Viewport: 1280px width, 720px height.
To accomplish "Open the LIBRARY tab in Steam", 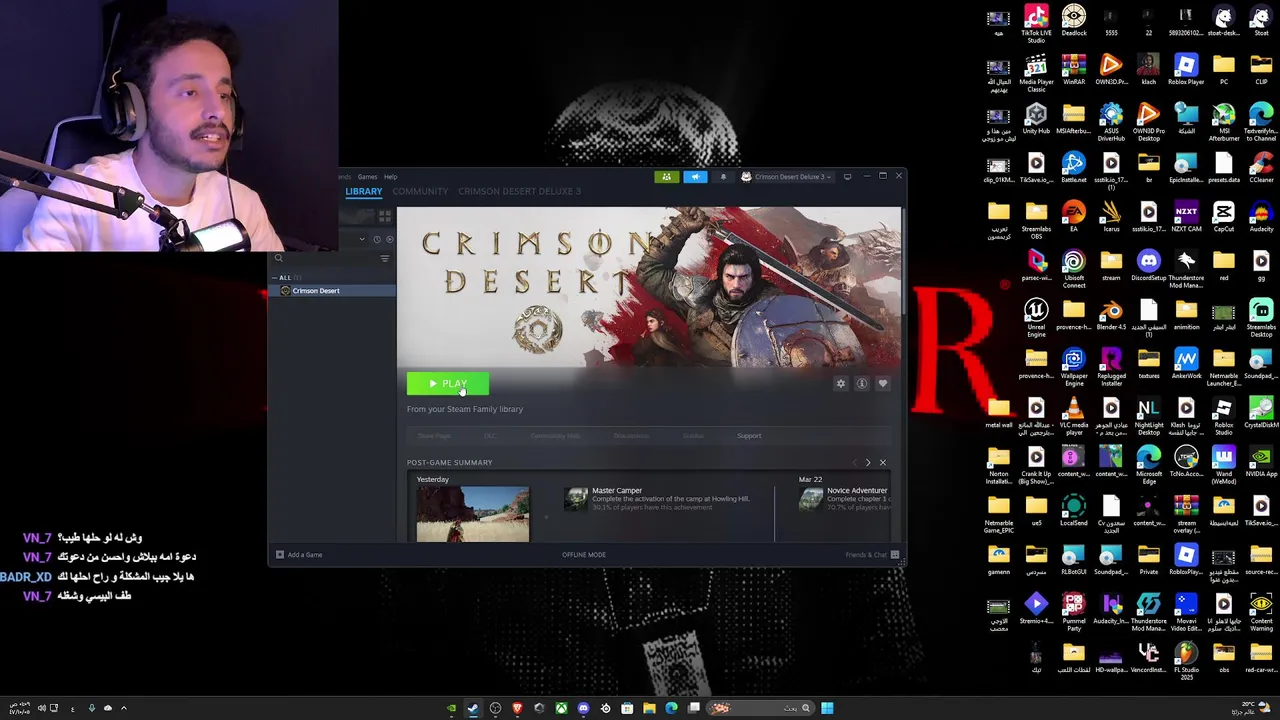I will (x=364, y=191).
